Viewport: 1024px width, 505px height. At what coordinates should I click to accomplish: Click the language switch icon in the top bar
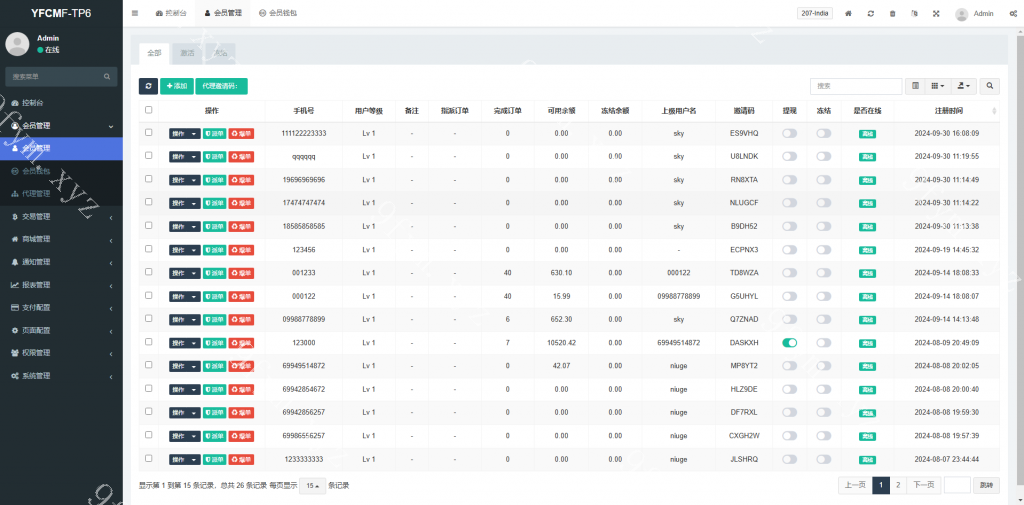click(x=914, y=13)
